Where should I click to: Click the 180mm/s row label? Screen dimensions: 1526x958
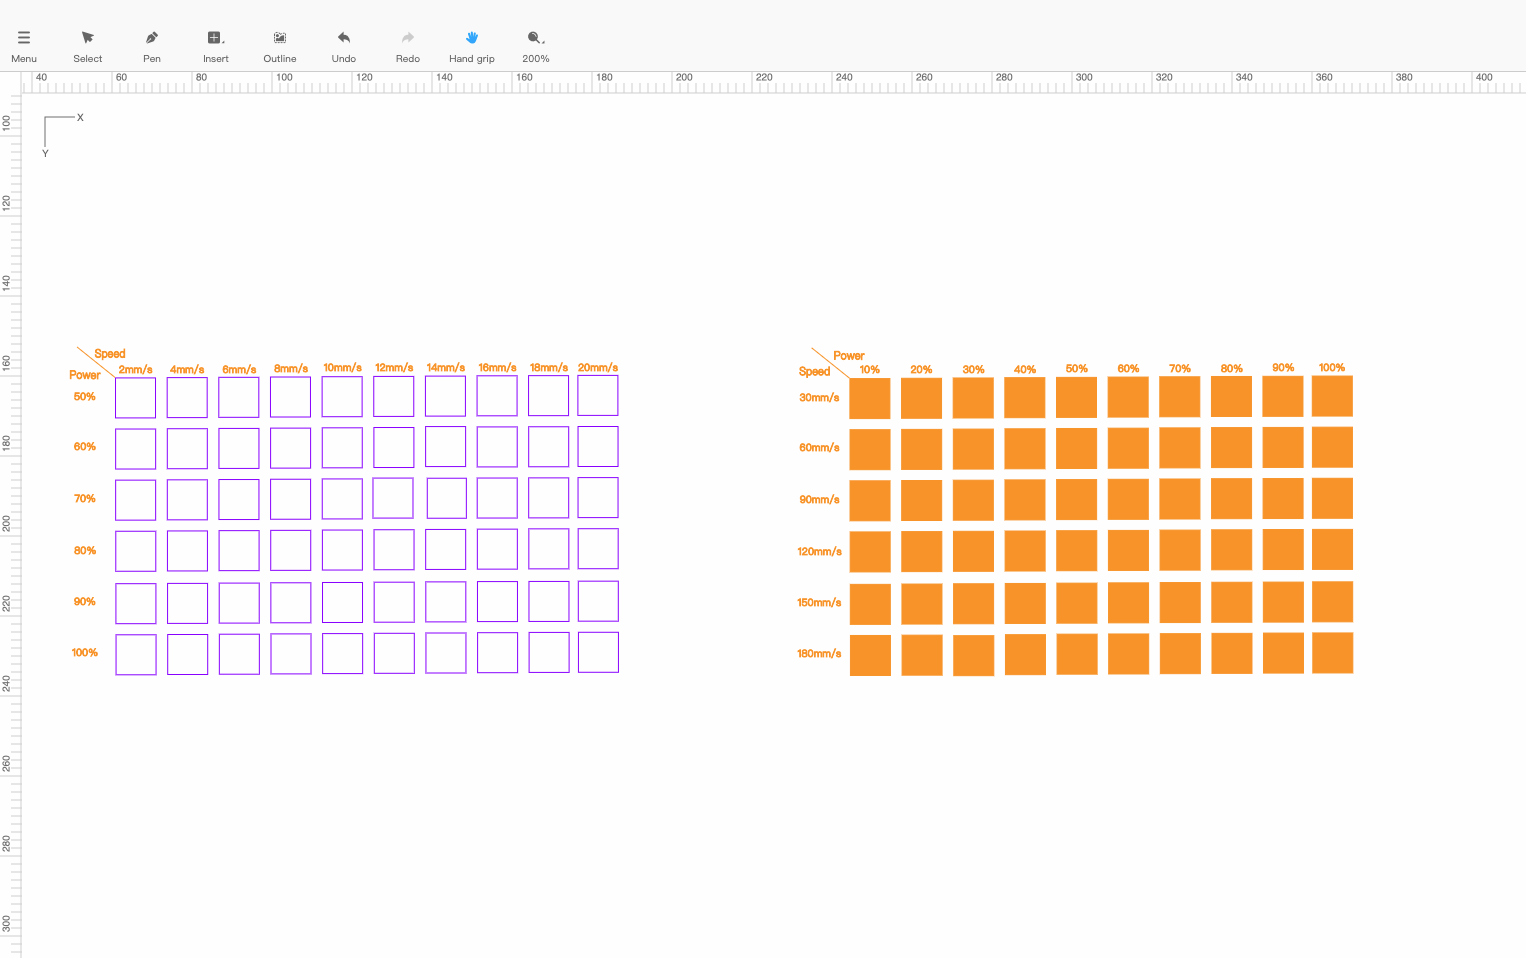pos(819,654)
